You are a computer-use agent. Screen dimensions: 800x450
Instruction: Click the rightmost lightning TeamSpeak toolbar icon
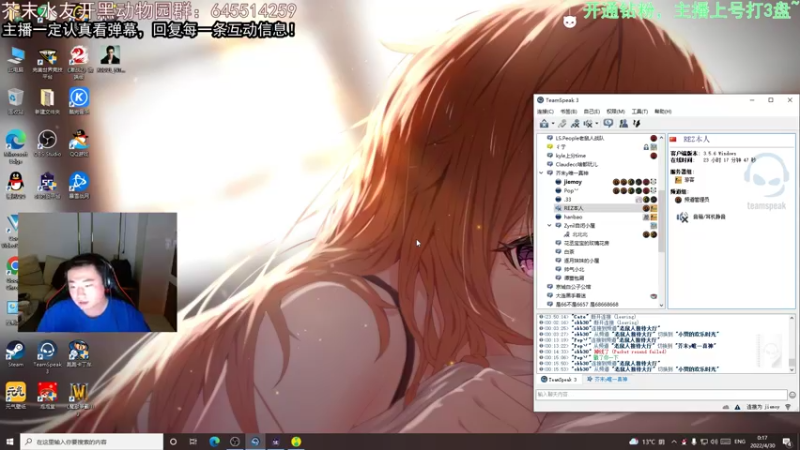pyautogui.click(x=637, y=123)
